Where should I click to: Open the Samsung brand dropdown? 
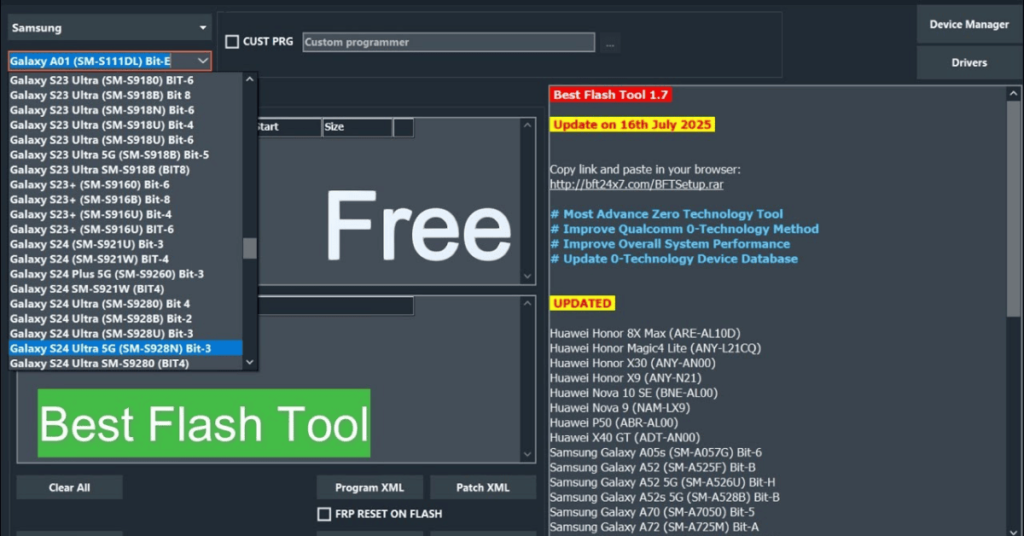click(110, 28)
